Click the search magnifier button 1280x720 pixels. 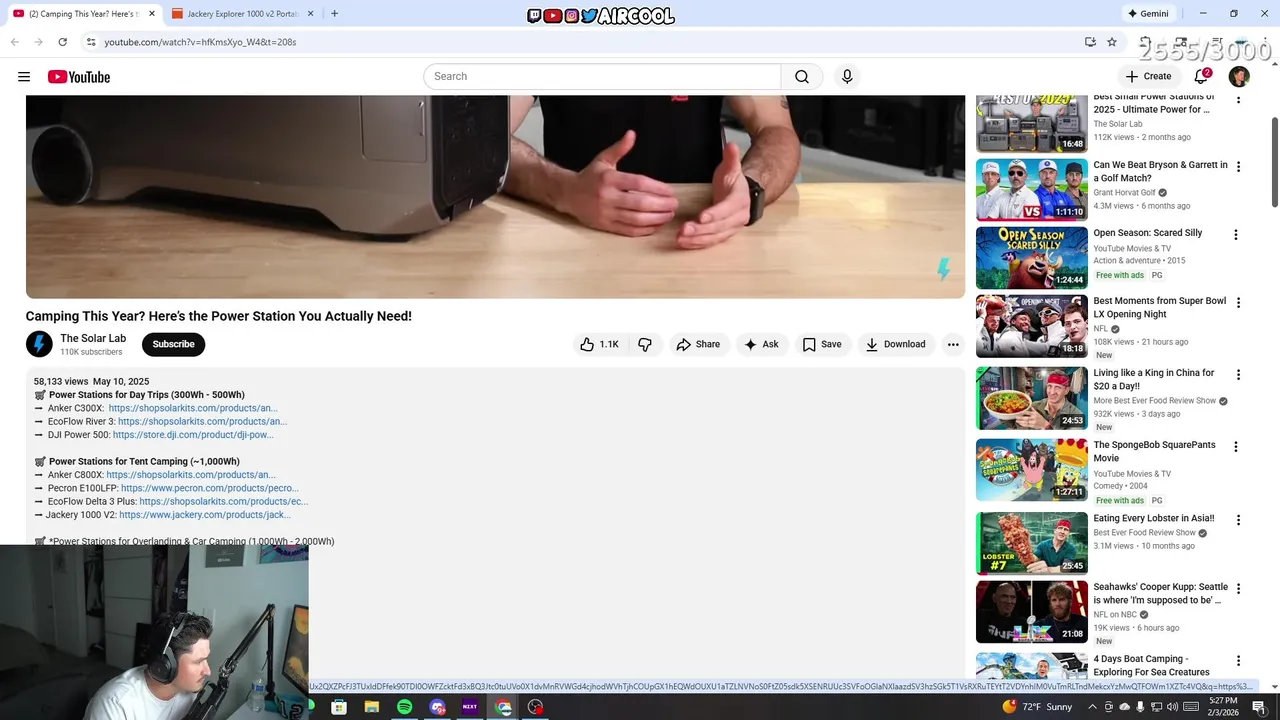coord(802,77)
